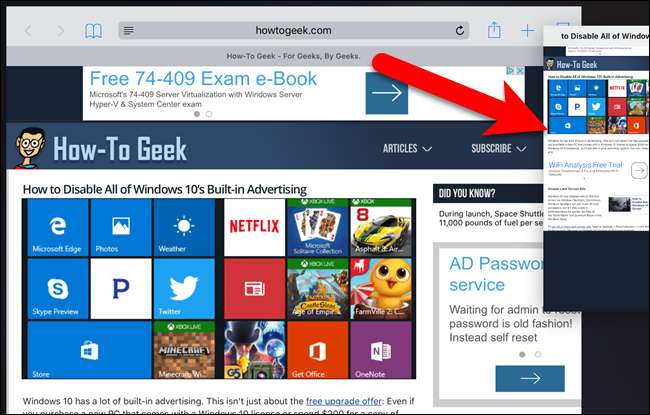
Task: Open the Share sheet icon
Action: (494, 30)
